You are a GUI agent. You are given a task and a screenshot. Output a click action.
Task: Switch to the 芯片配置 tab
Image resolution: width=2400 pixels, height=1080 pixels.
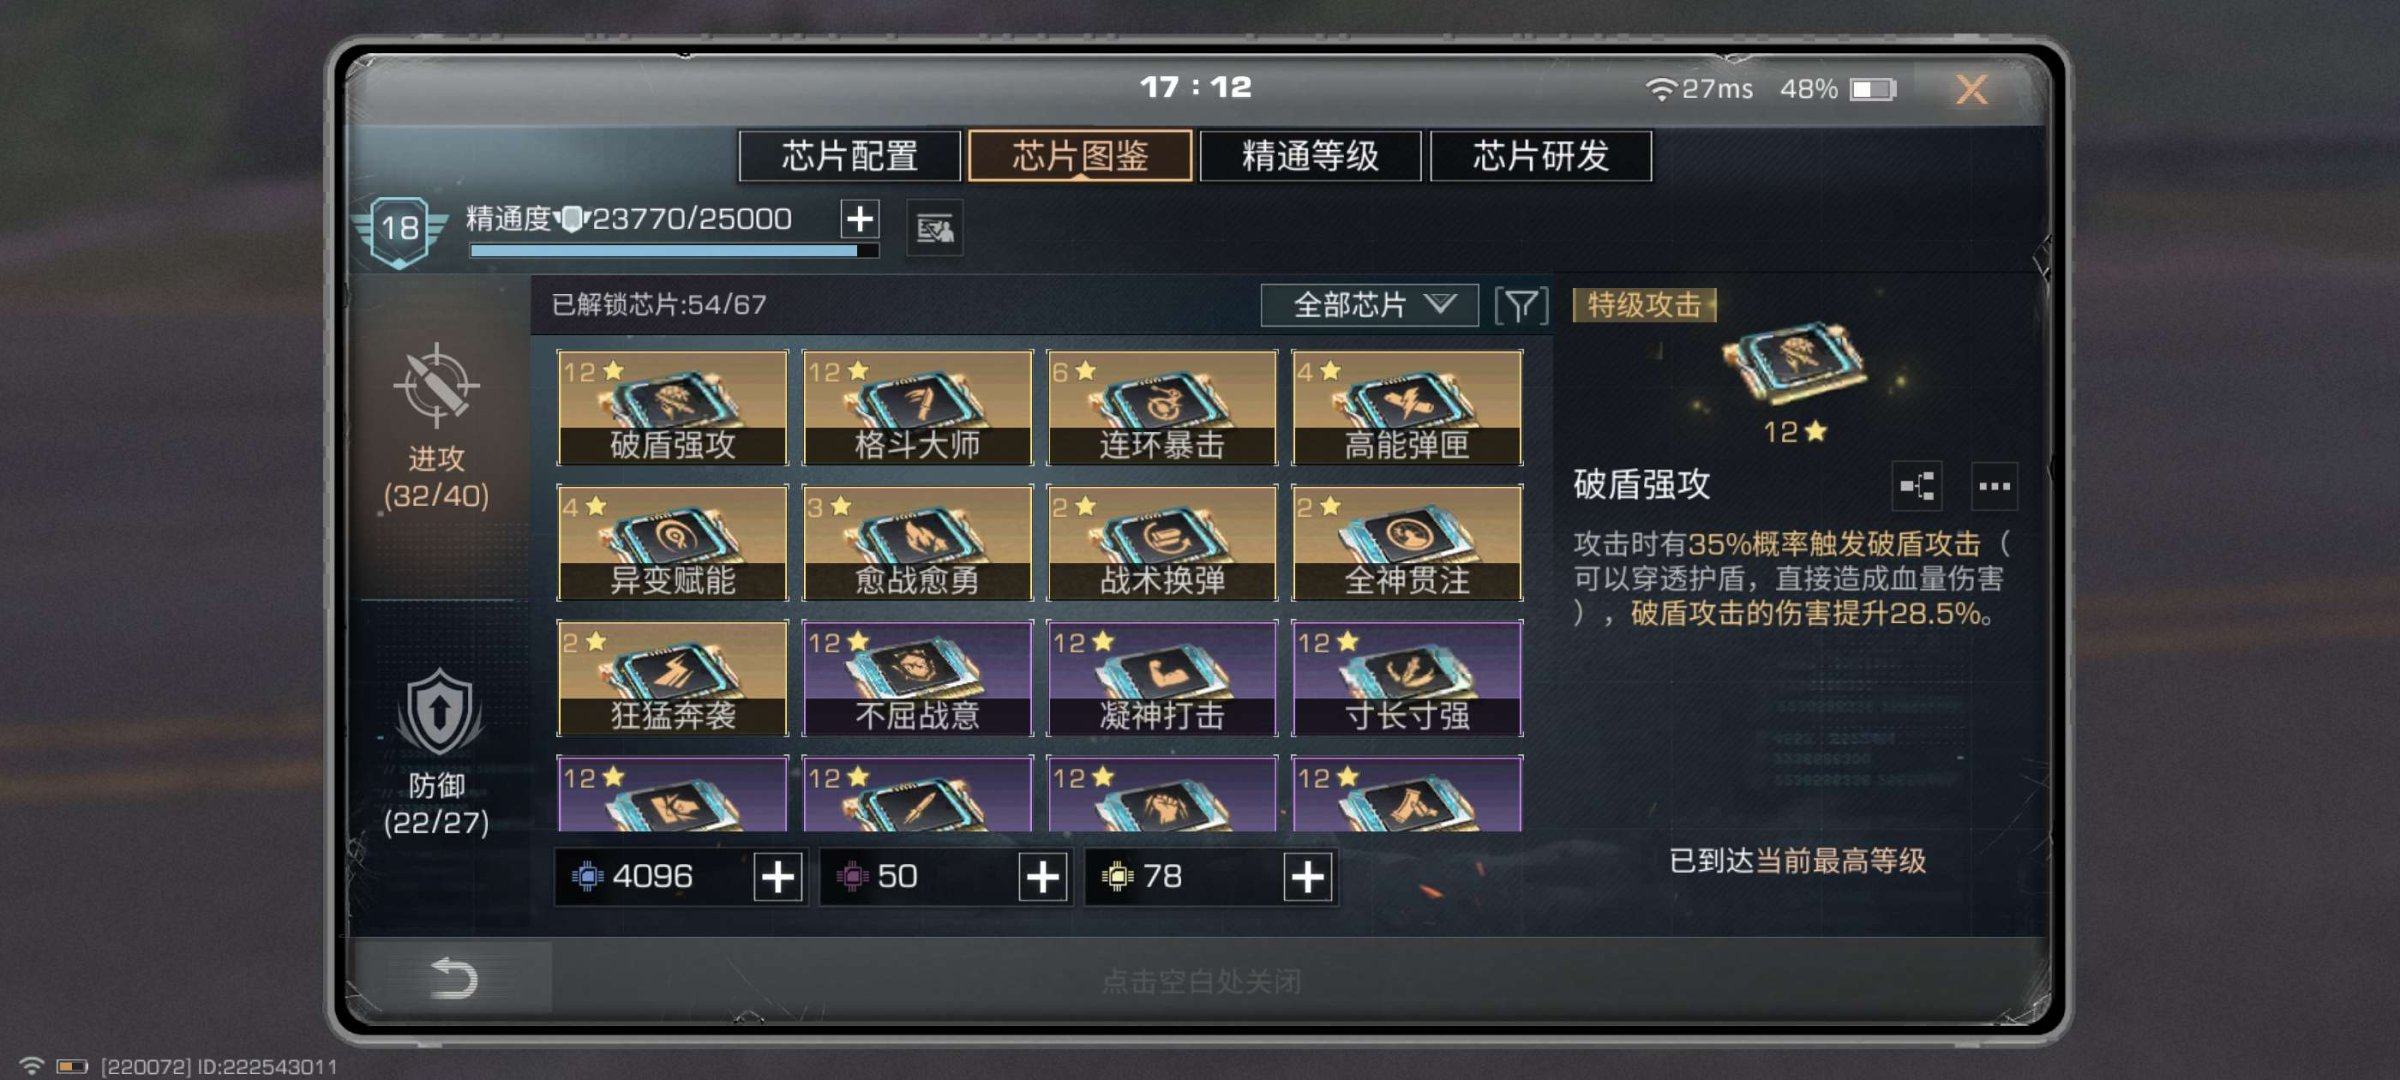point(850,156)
